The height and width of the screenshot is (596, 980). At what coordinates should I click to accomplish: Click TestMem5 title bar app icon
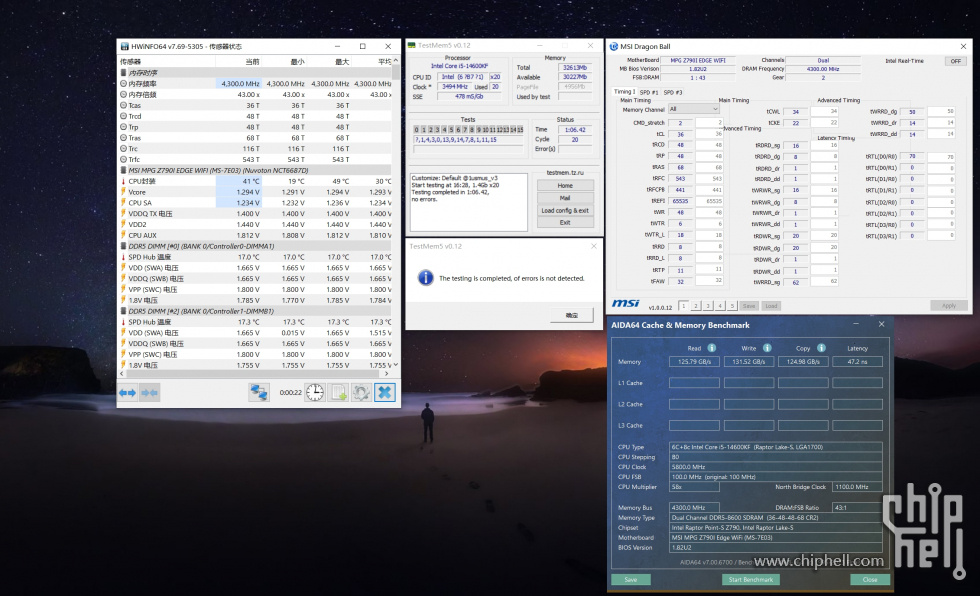[x=411, y=45]
